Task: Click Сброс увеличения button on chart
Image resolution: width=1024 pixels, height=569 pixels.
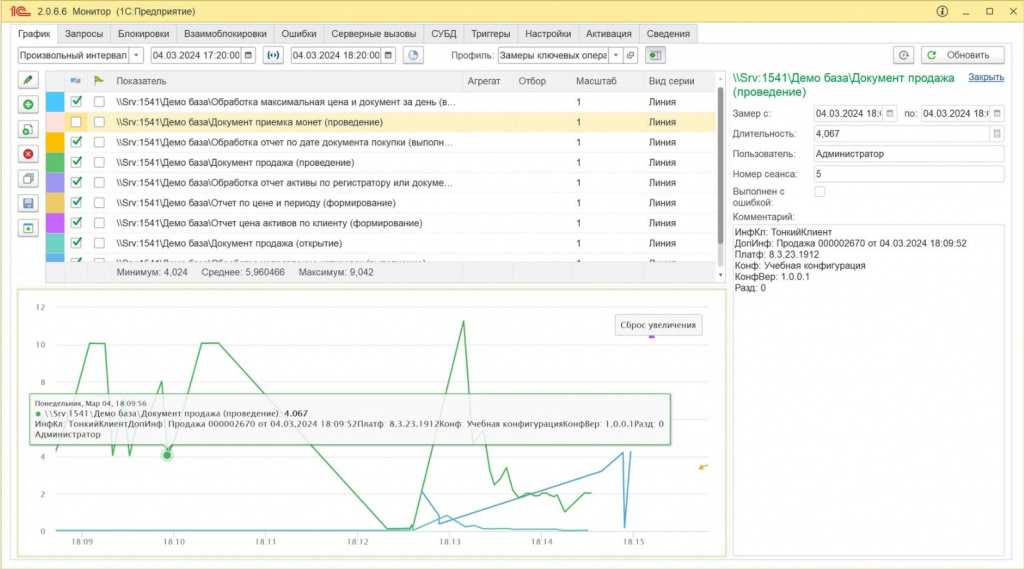Action: click(658, 325)
